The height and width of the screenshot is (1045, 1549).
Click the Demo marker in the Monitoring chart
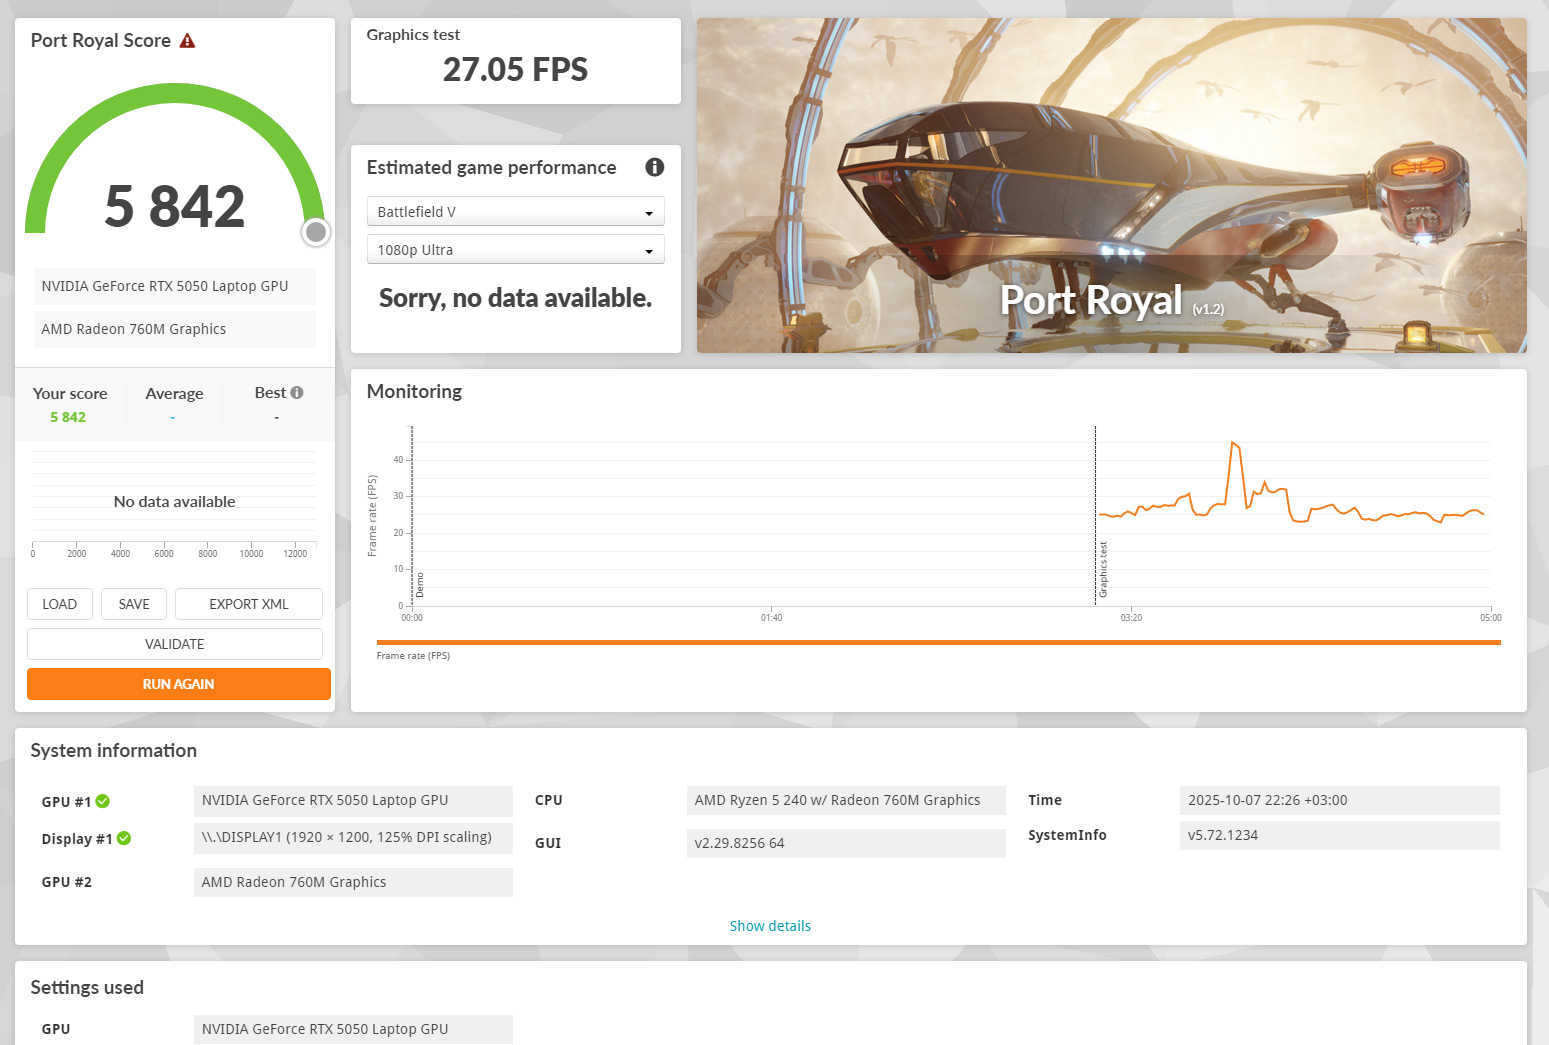[x=420, y=584]
